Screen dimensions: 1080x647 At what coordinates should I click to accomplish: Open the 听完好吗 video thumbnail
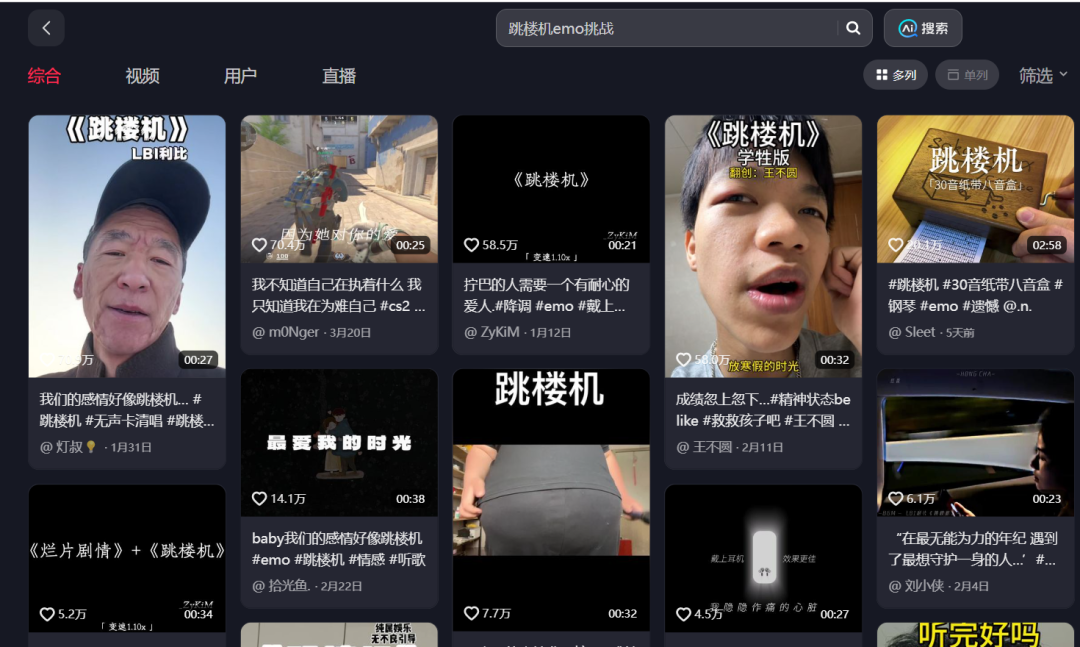click(x=975, y=635)
